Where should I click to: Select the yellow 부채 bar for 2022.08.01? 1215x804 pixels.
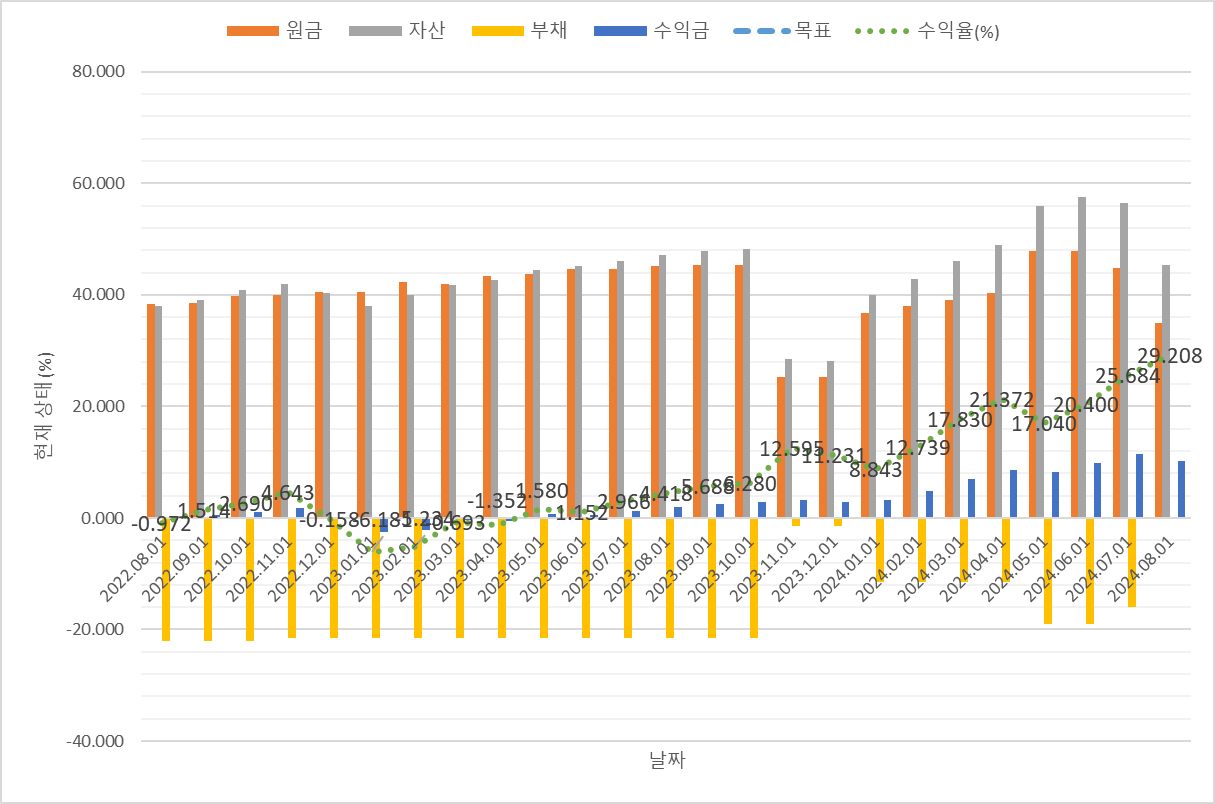tap(166, 579)
